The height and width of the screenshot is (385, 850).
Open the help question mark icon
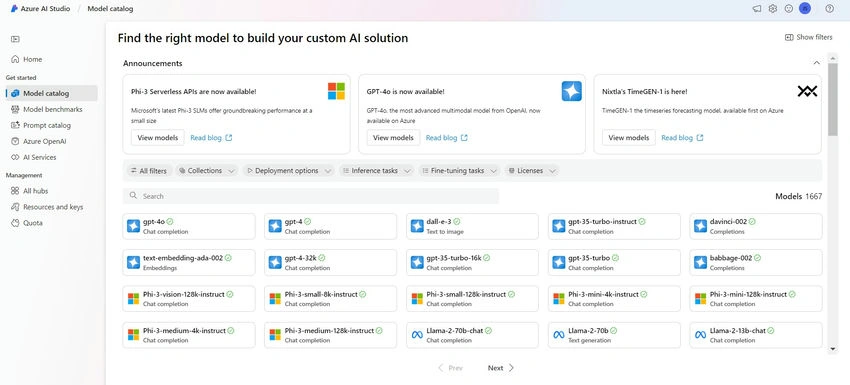[x=829, y=9]
